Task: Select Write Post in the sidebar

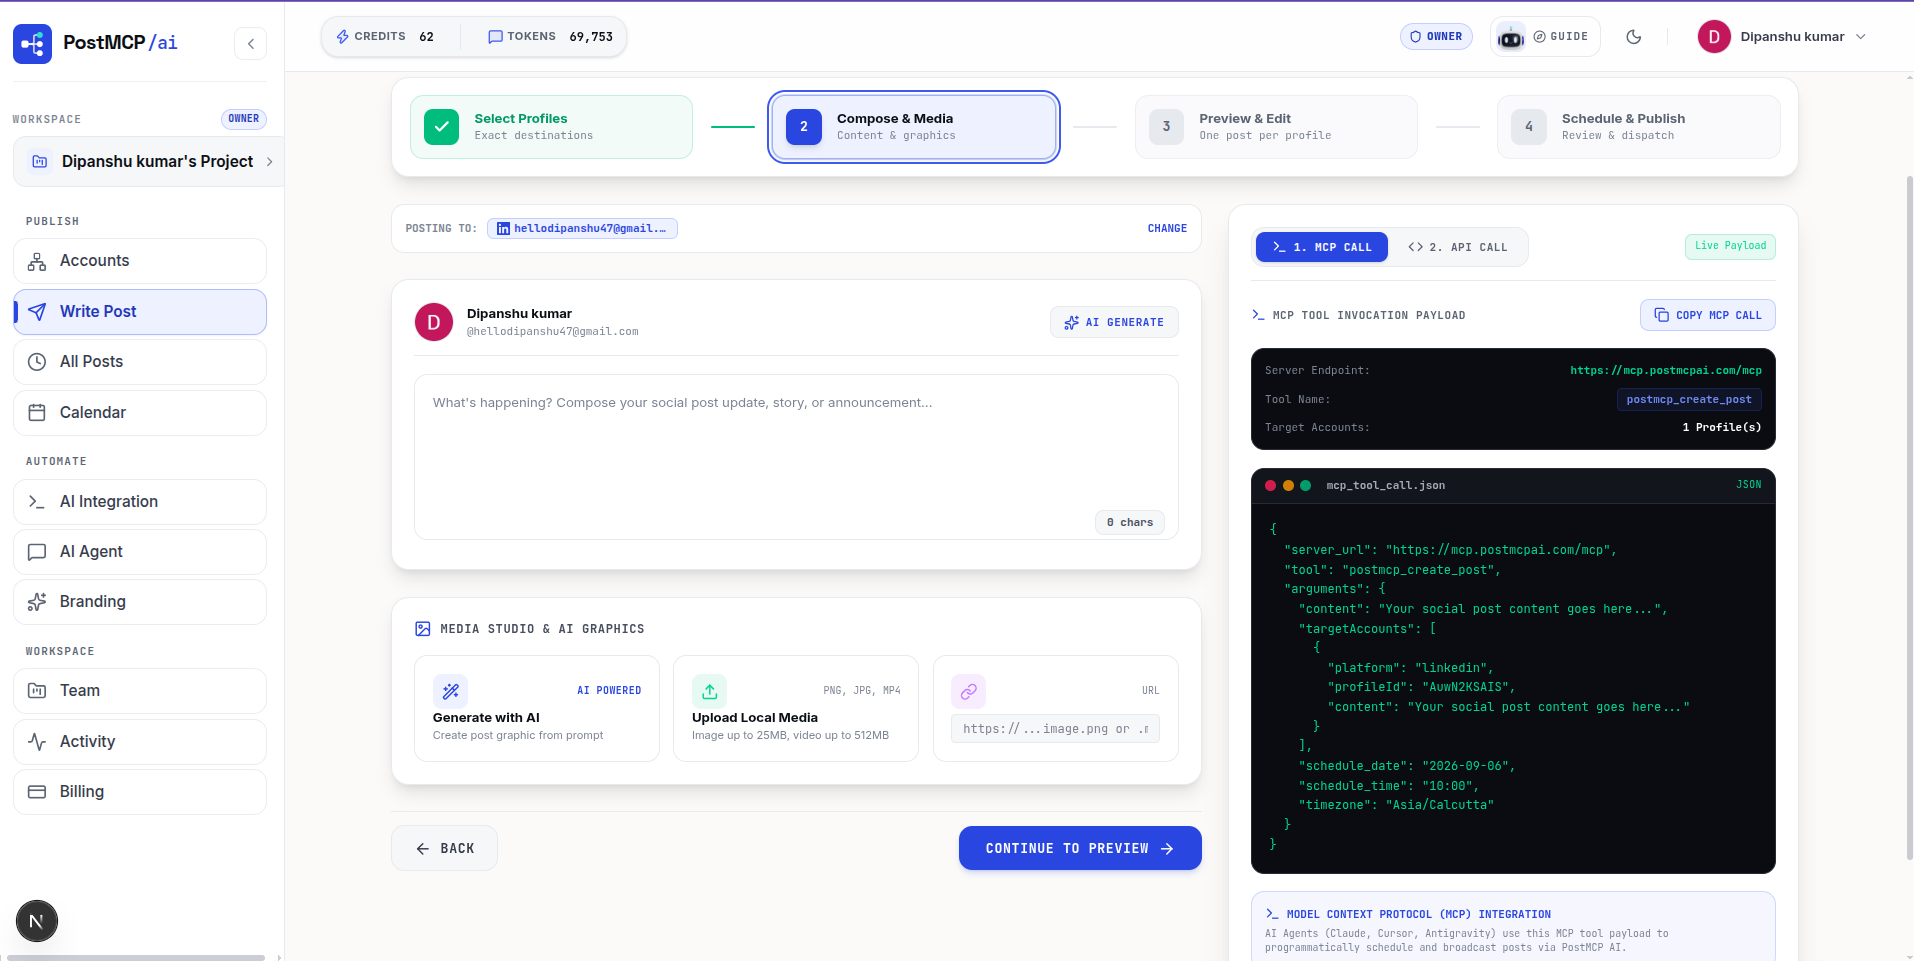Action: (x=140, y=312)
